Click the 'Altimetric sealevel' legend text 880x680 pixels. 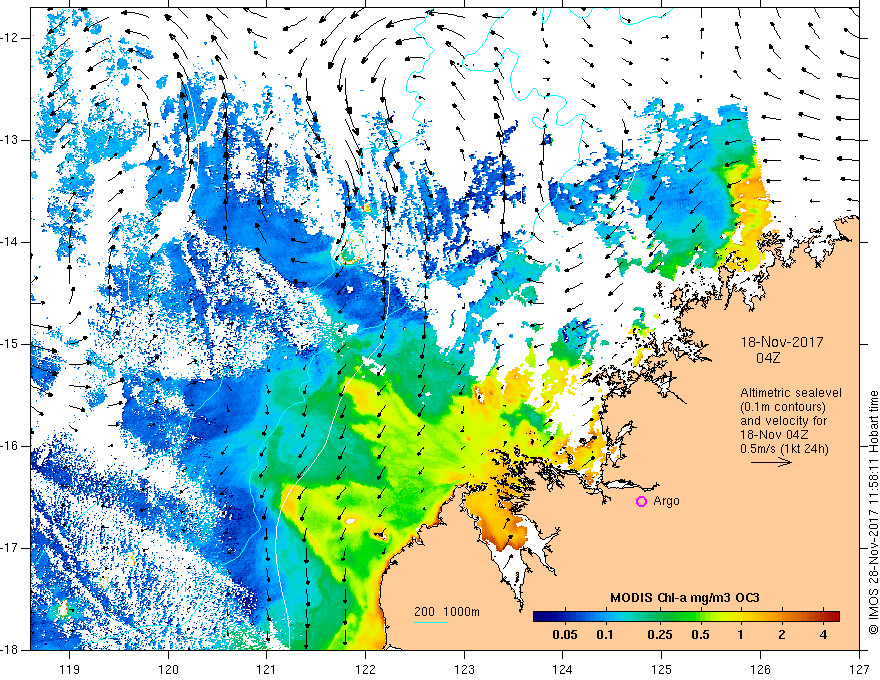pos(791,393)
